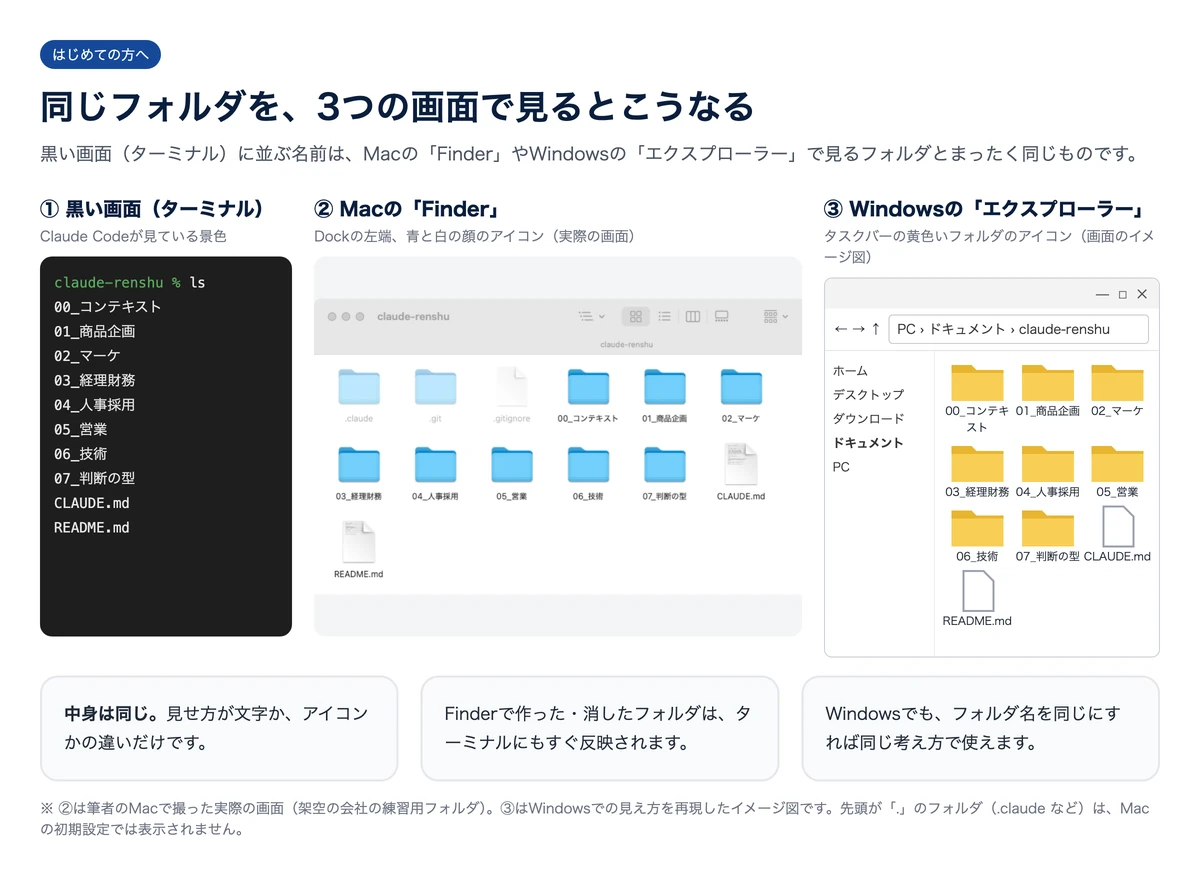Select the .git folder in Finder

tap(435, 395)
